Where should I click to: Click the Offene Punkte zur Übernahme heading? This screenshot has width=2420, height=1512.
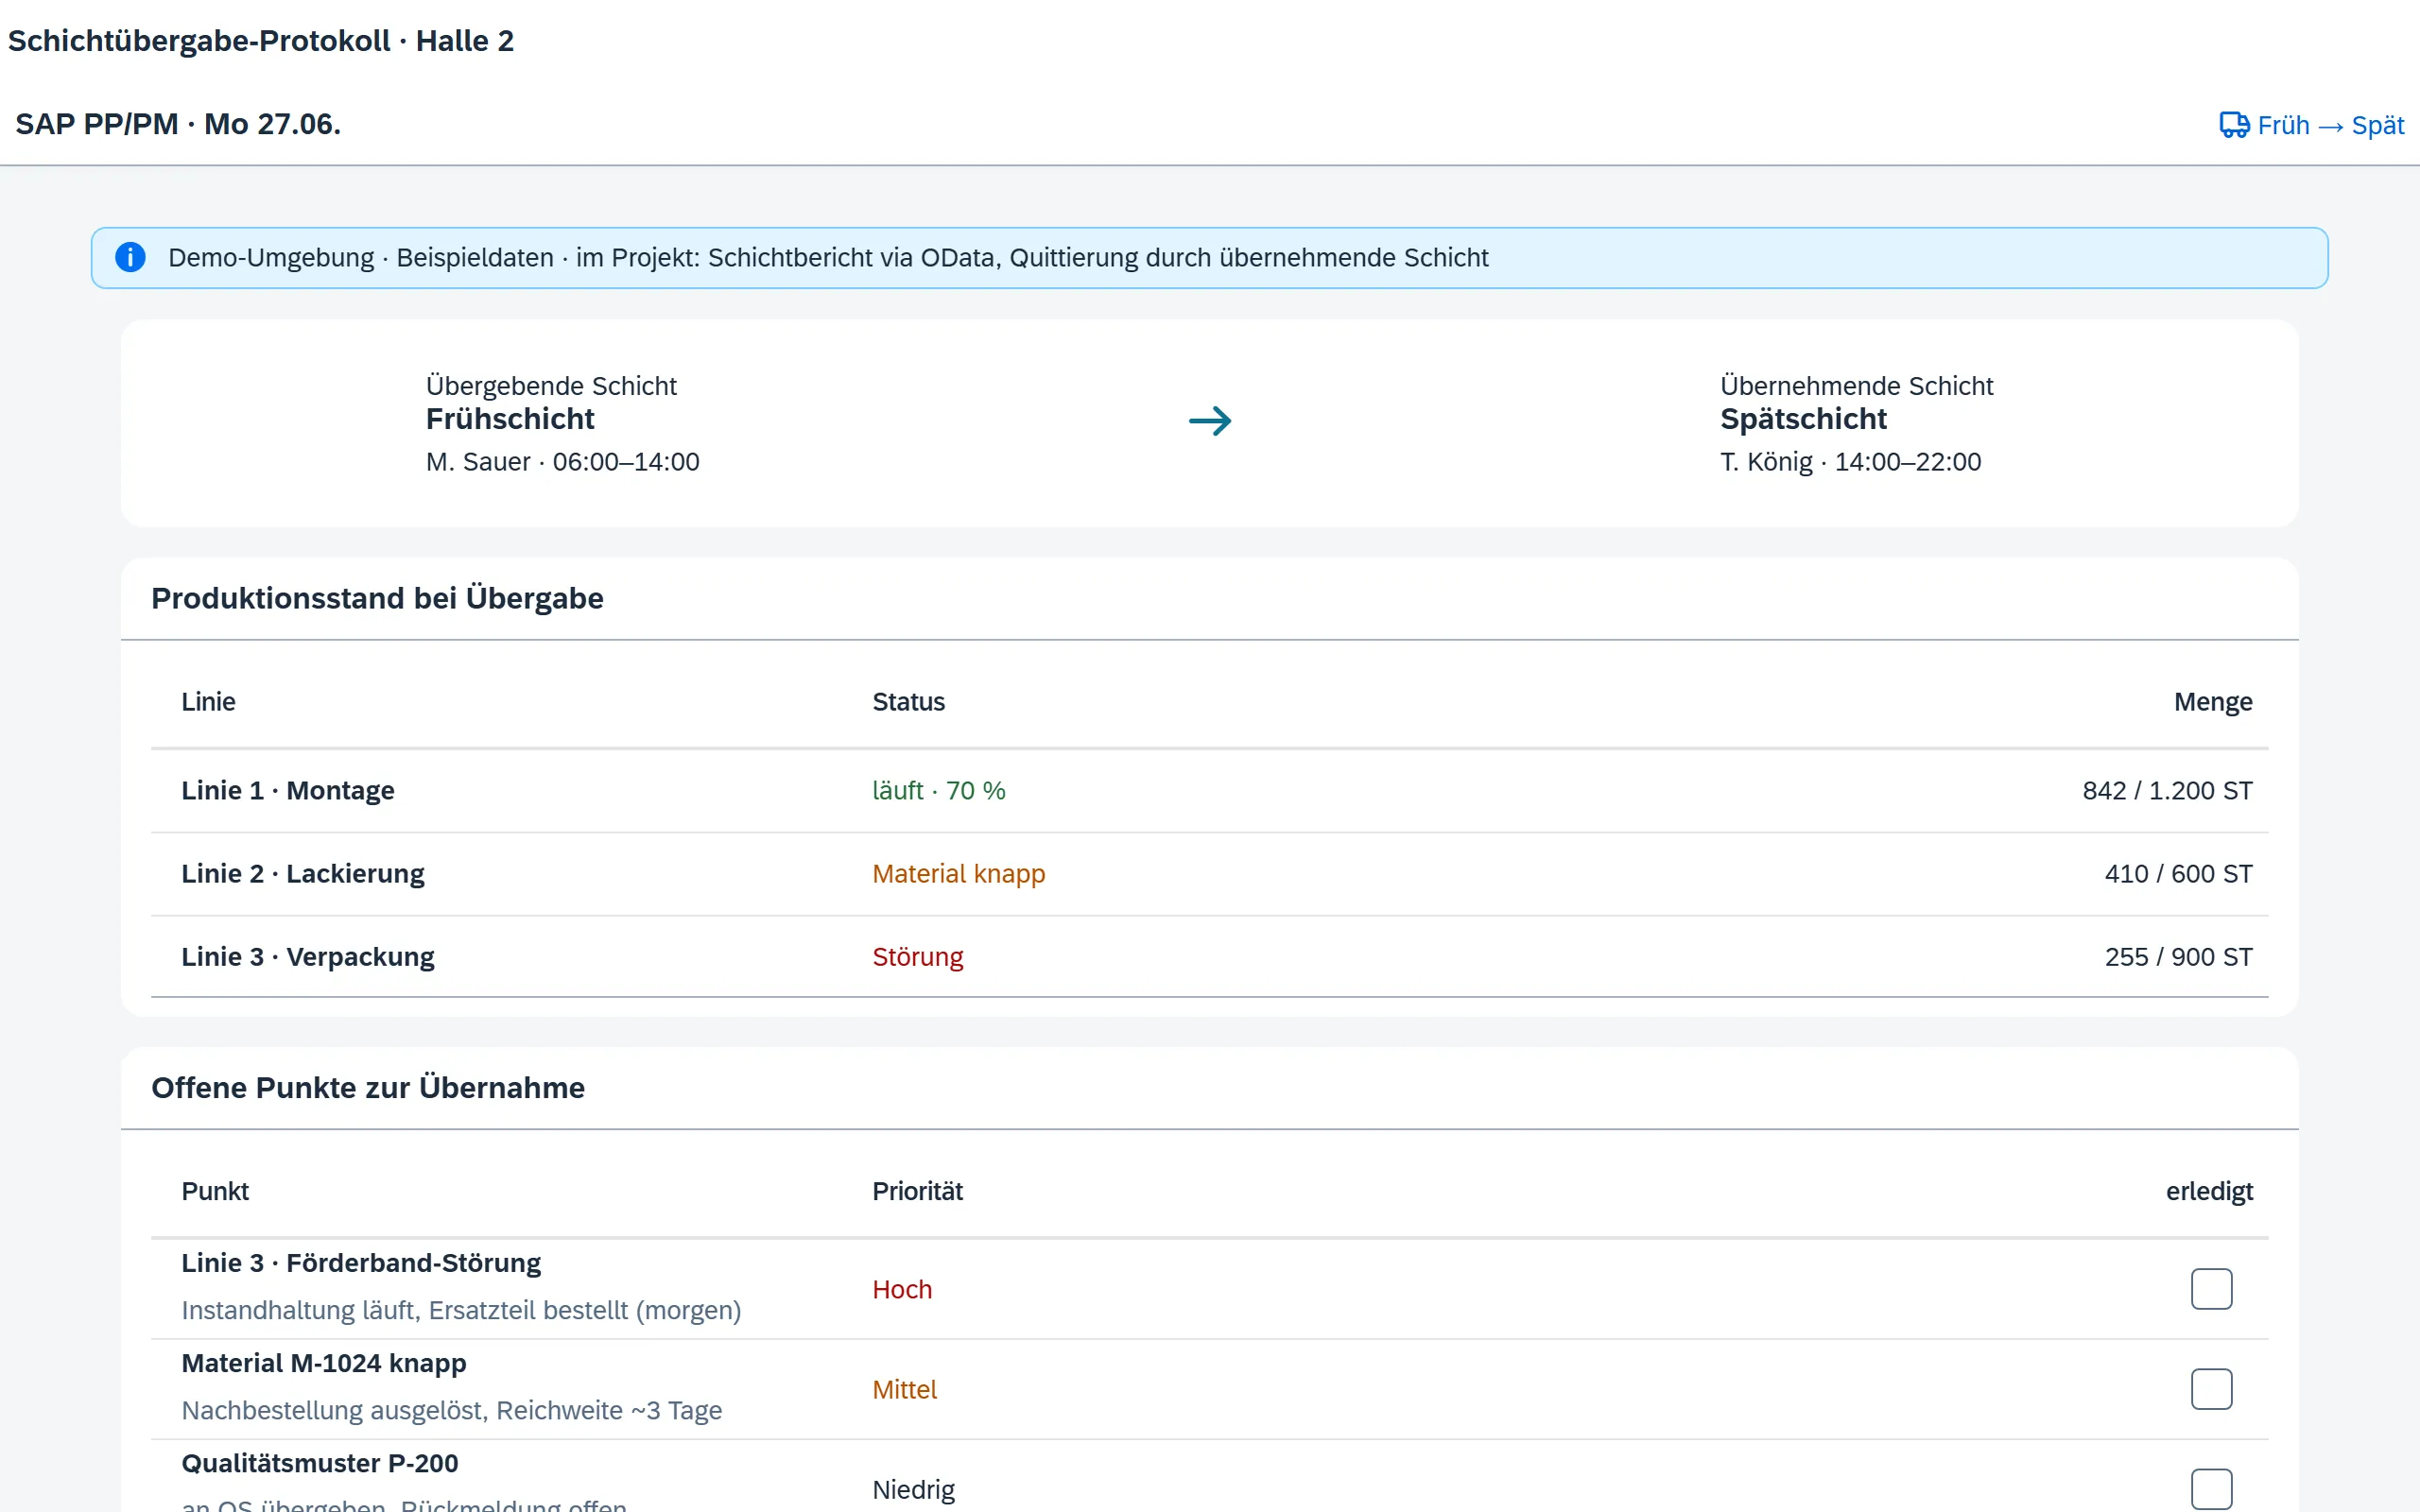368,1088
